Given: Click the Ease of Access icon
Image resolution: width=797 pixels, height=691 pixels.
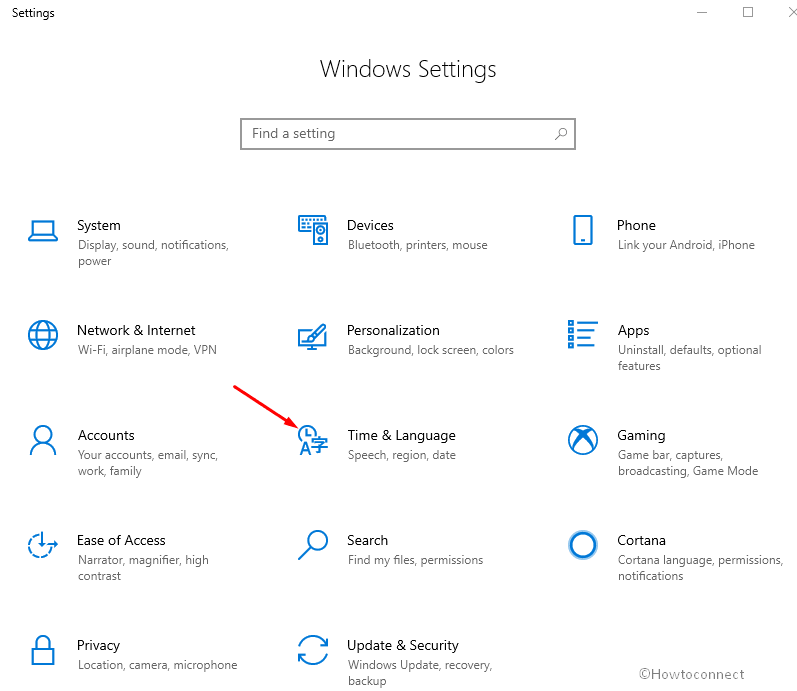Looking at the screenshot, I should (x=43, y=545).
